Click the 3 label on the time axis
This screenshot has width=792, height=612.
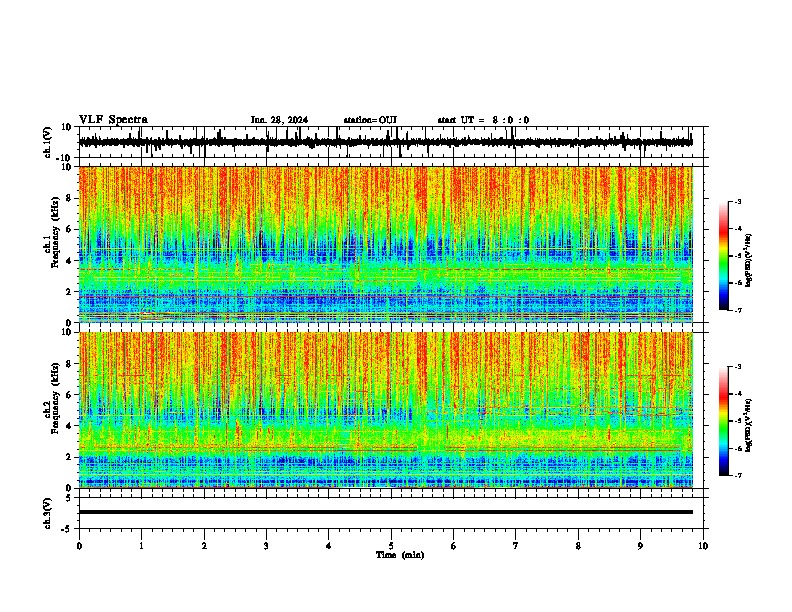(267, 546)
